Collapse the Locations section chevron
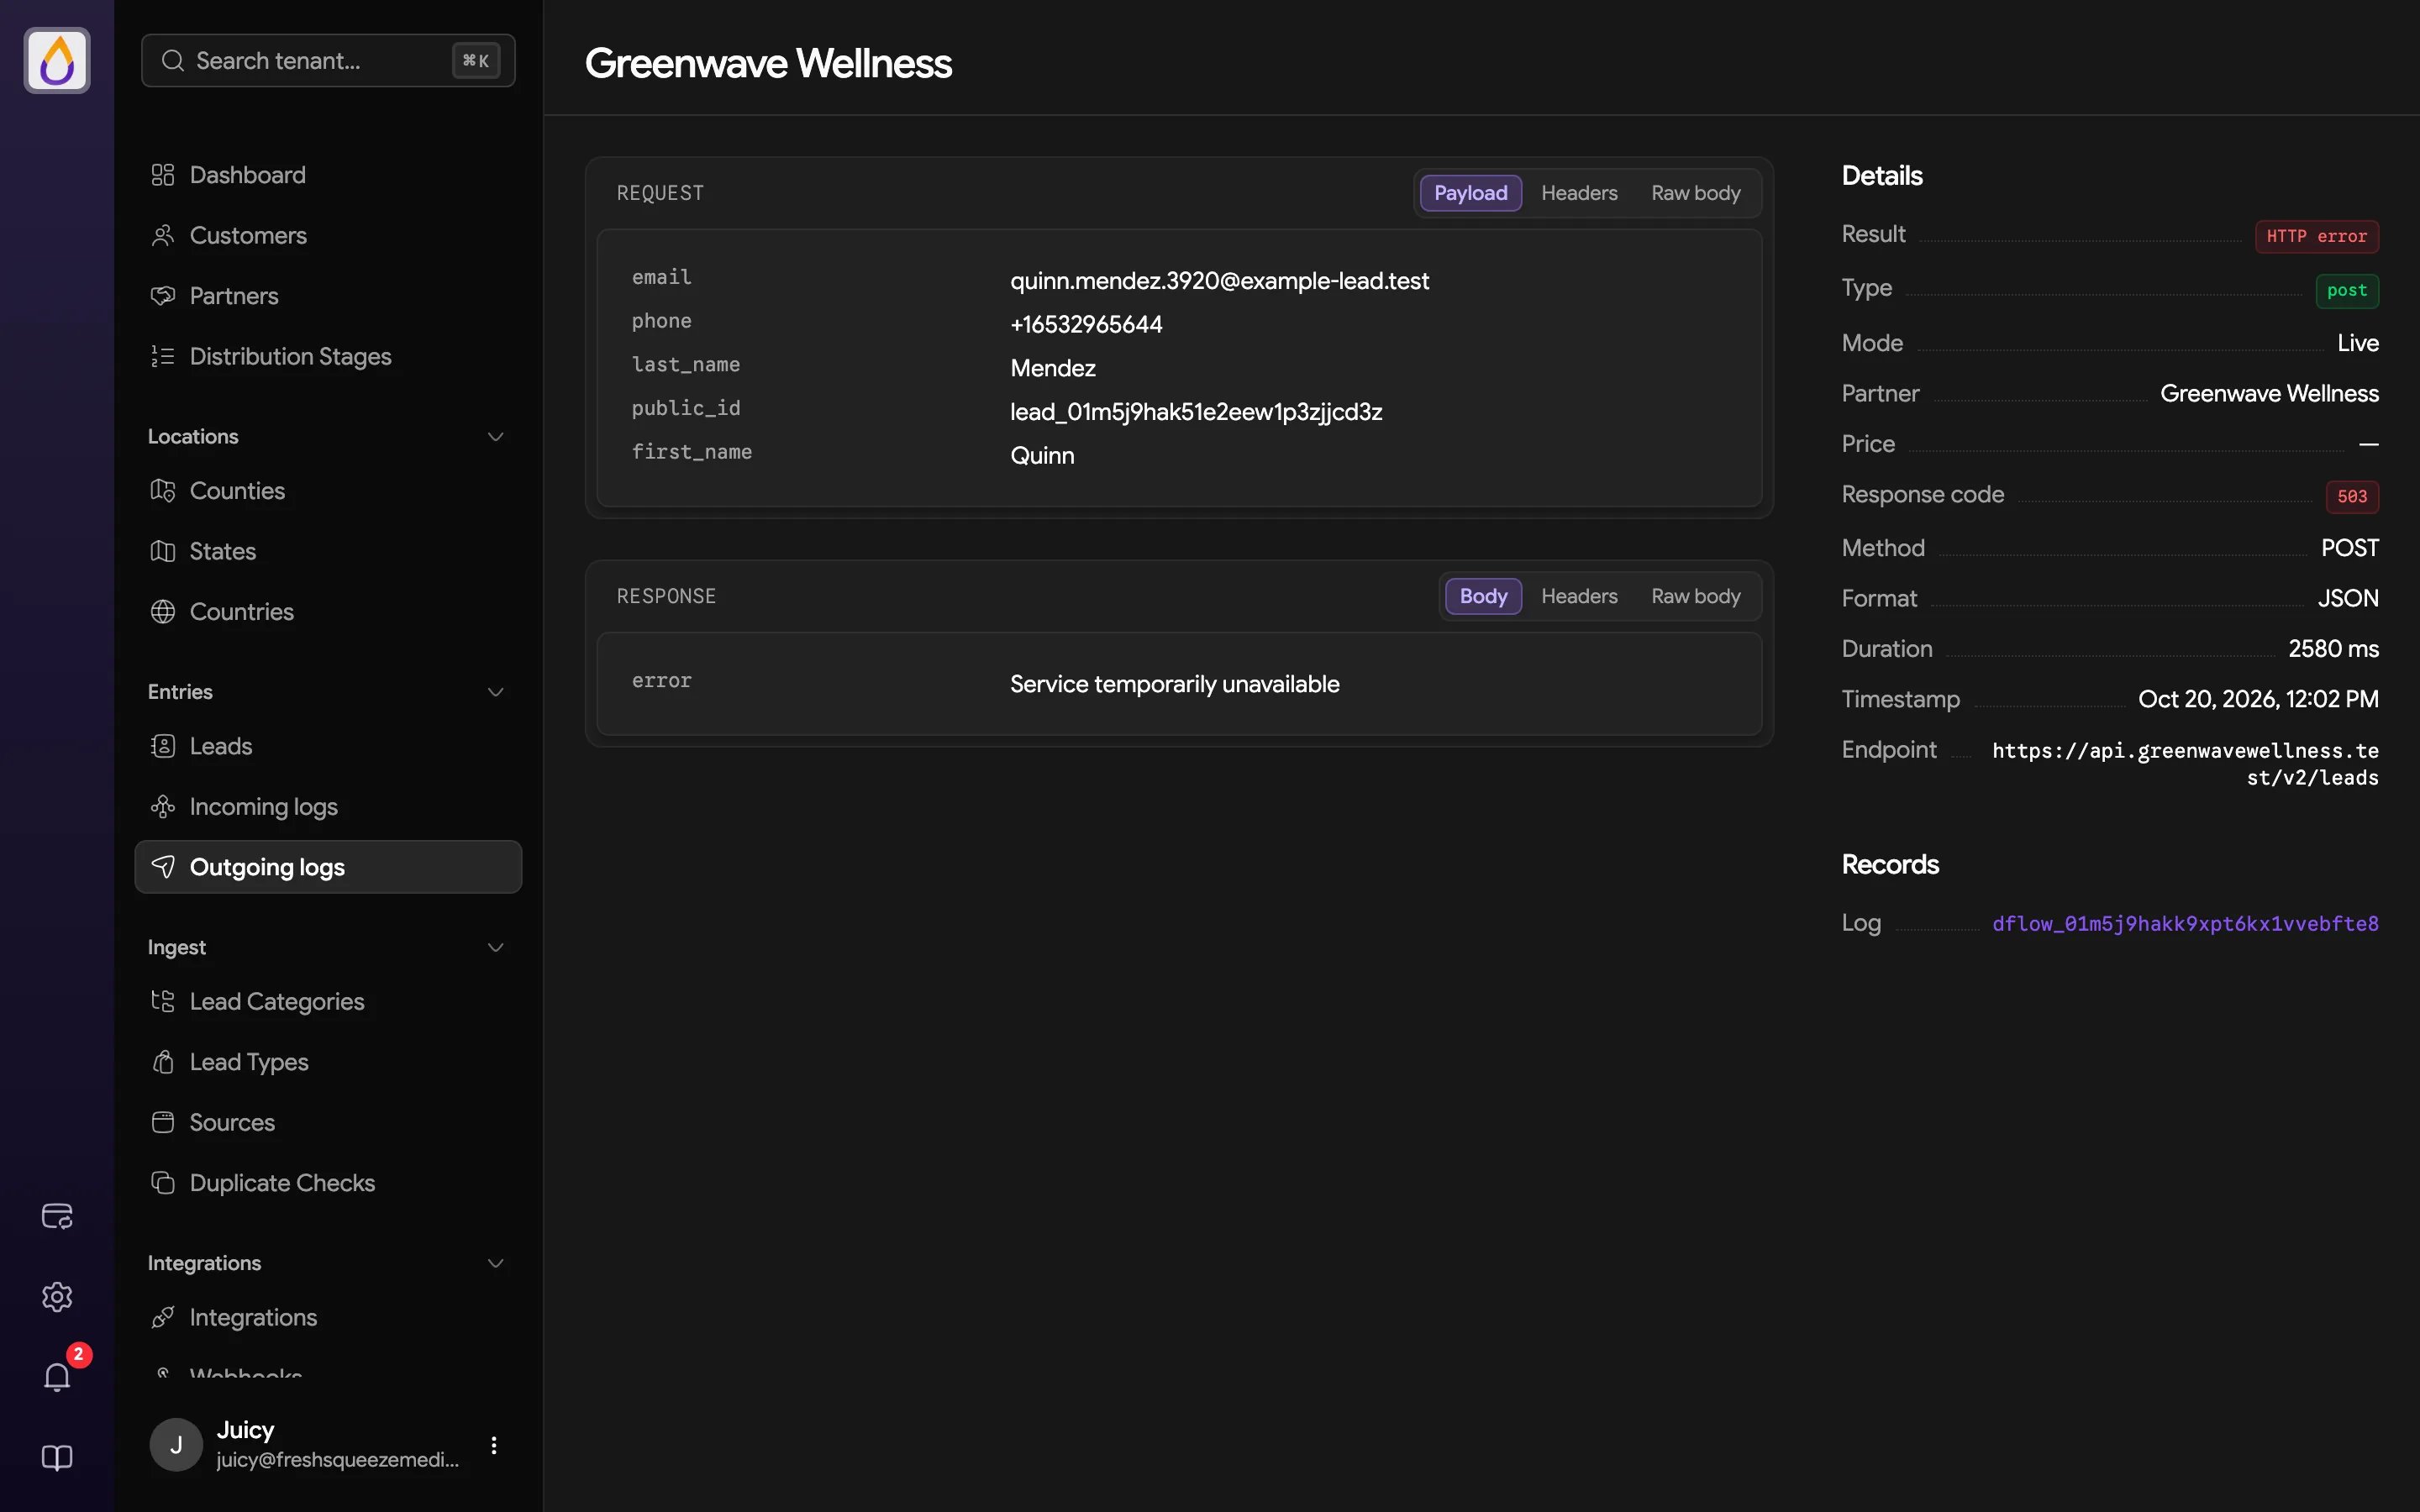 [x=495, y=437]
